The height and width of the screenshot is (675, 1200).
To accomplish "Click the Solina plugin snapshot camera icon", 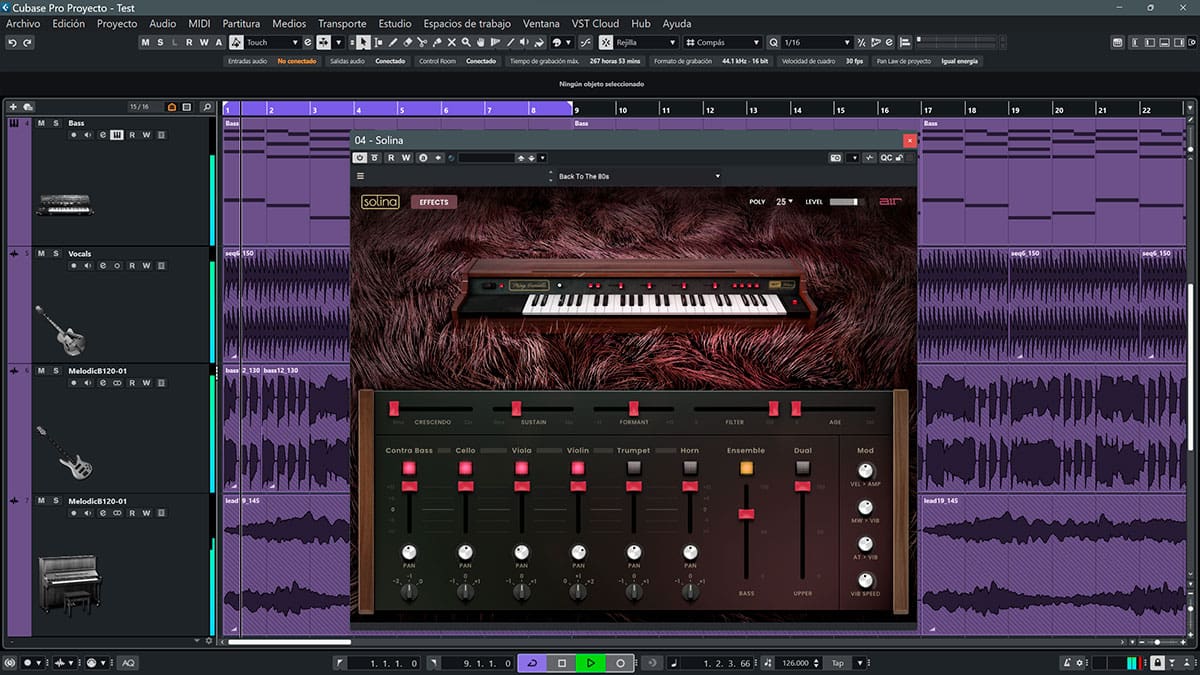I will point(835,158).
